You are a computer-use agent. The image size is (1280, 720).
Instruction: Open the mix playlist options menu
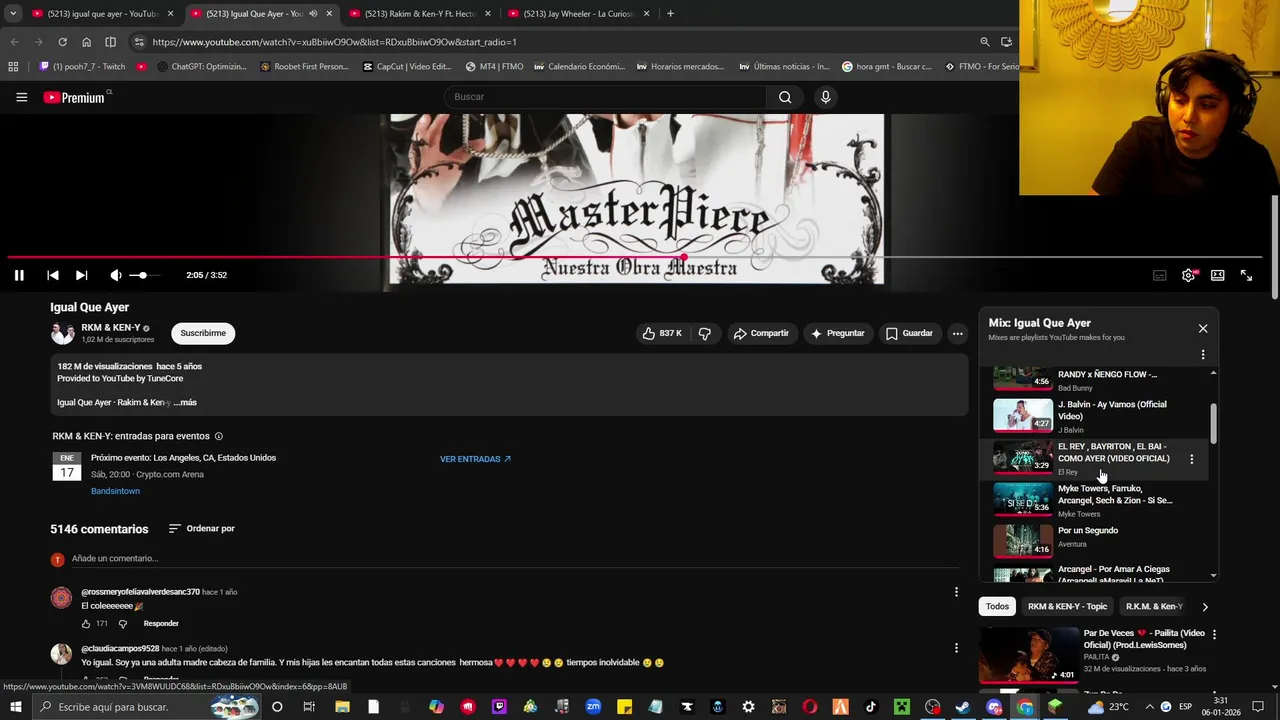(1203, 355)
